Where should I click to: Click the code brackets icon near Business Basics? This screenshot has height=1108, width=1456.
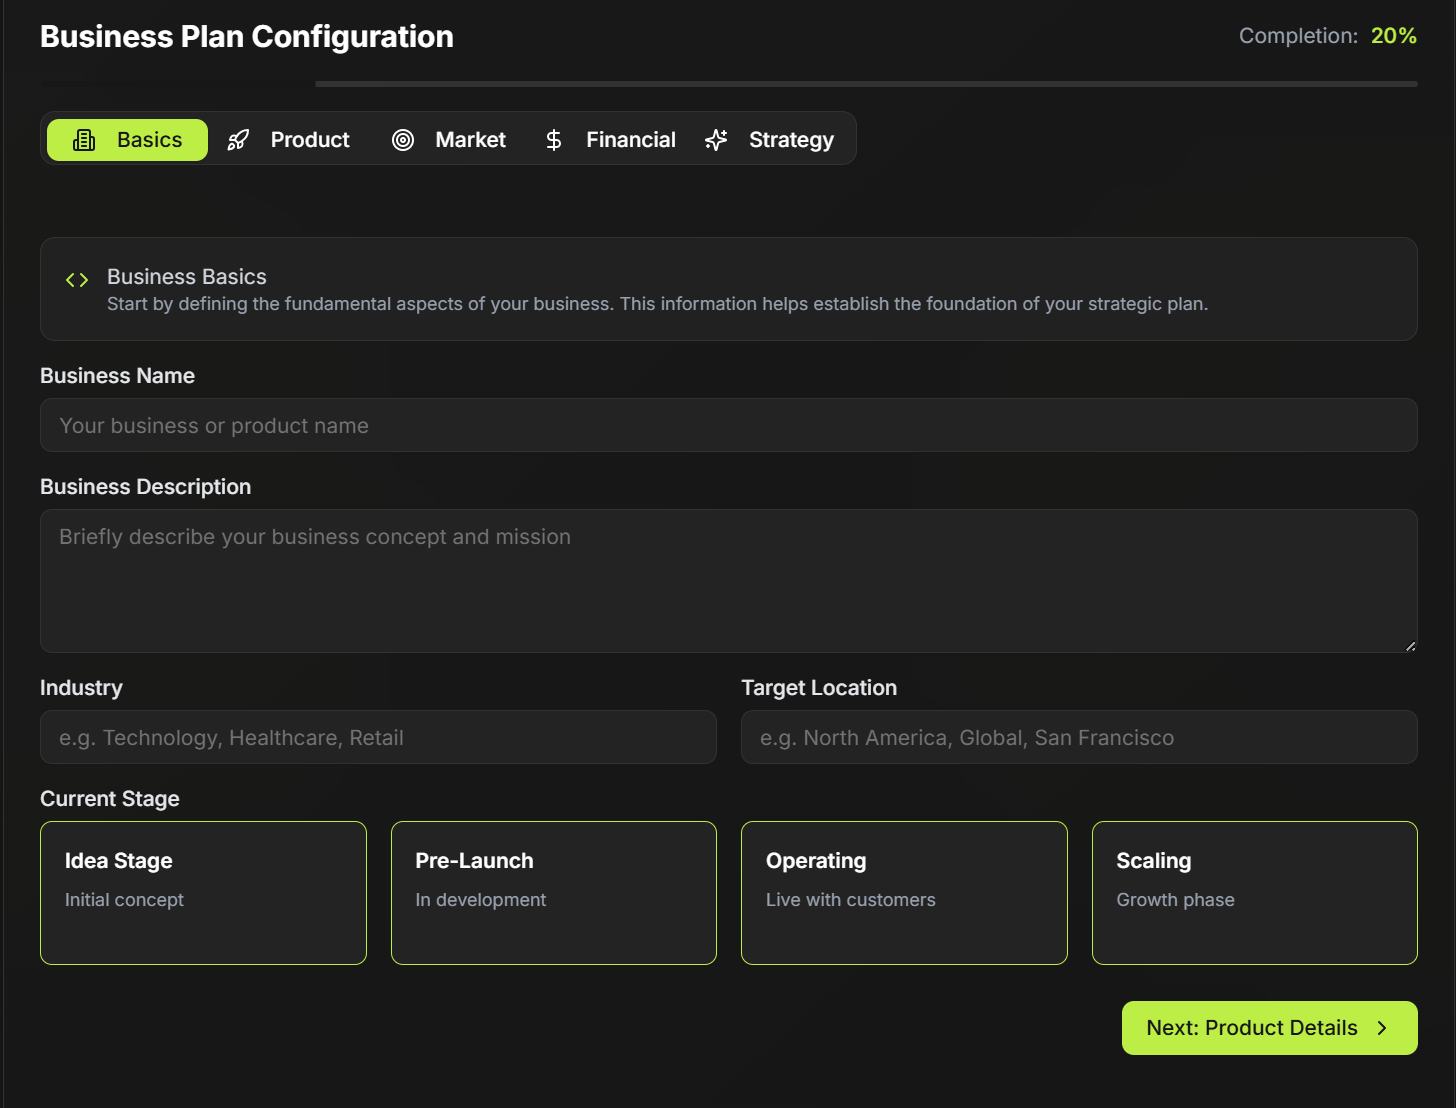[77, 280]
